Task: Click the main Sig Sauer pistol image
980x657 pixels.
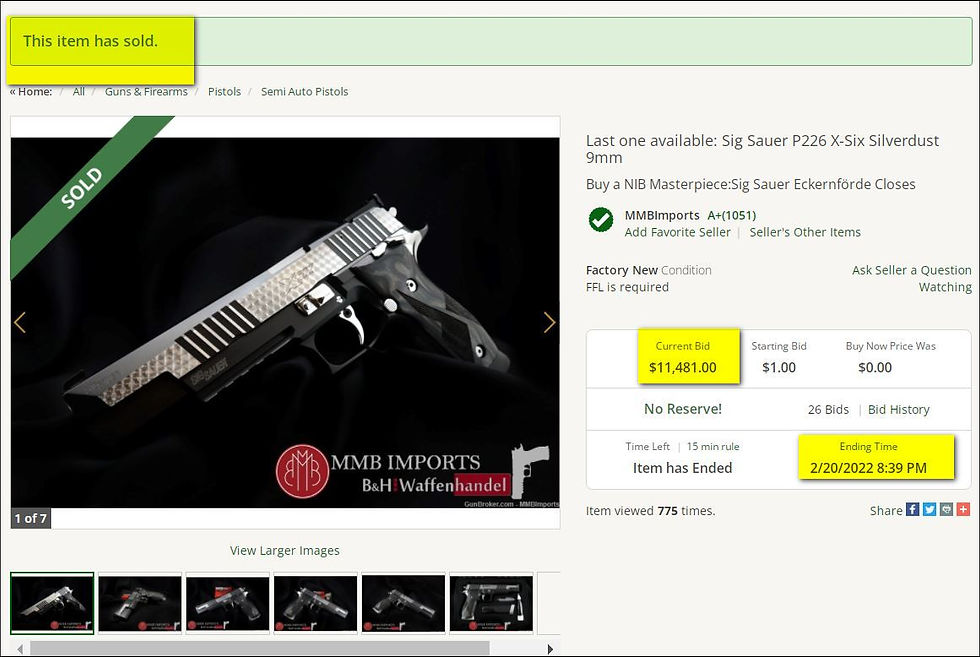Action: (x=285, y=323)
